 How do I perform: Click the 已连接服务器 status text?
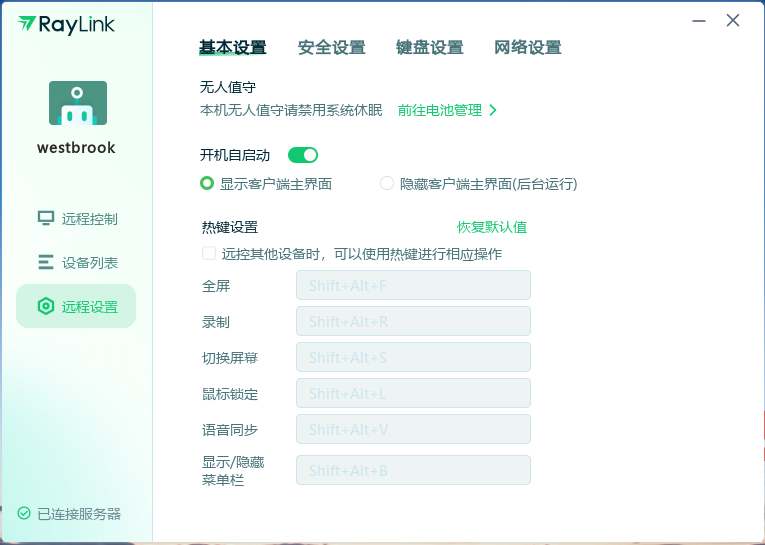[79, 514]
